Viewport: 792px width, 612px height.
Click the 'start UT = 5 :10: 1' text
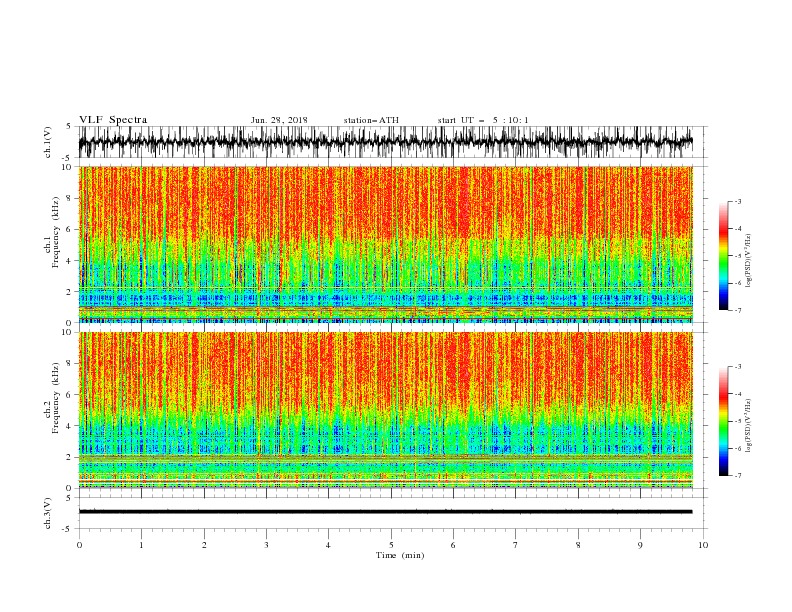(483, 120)
